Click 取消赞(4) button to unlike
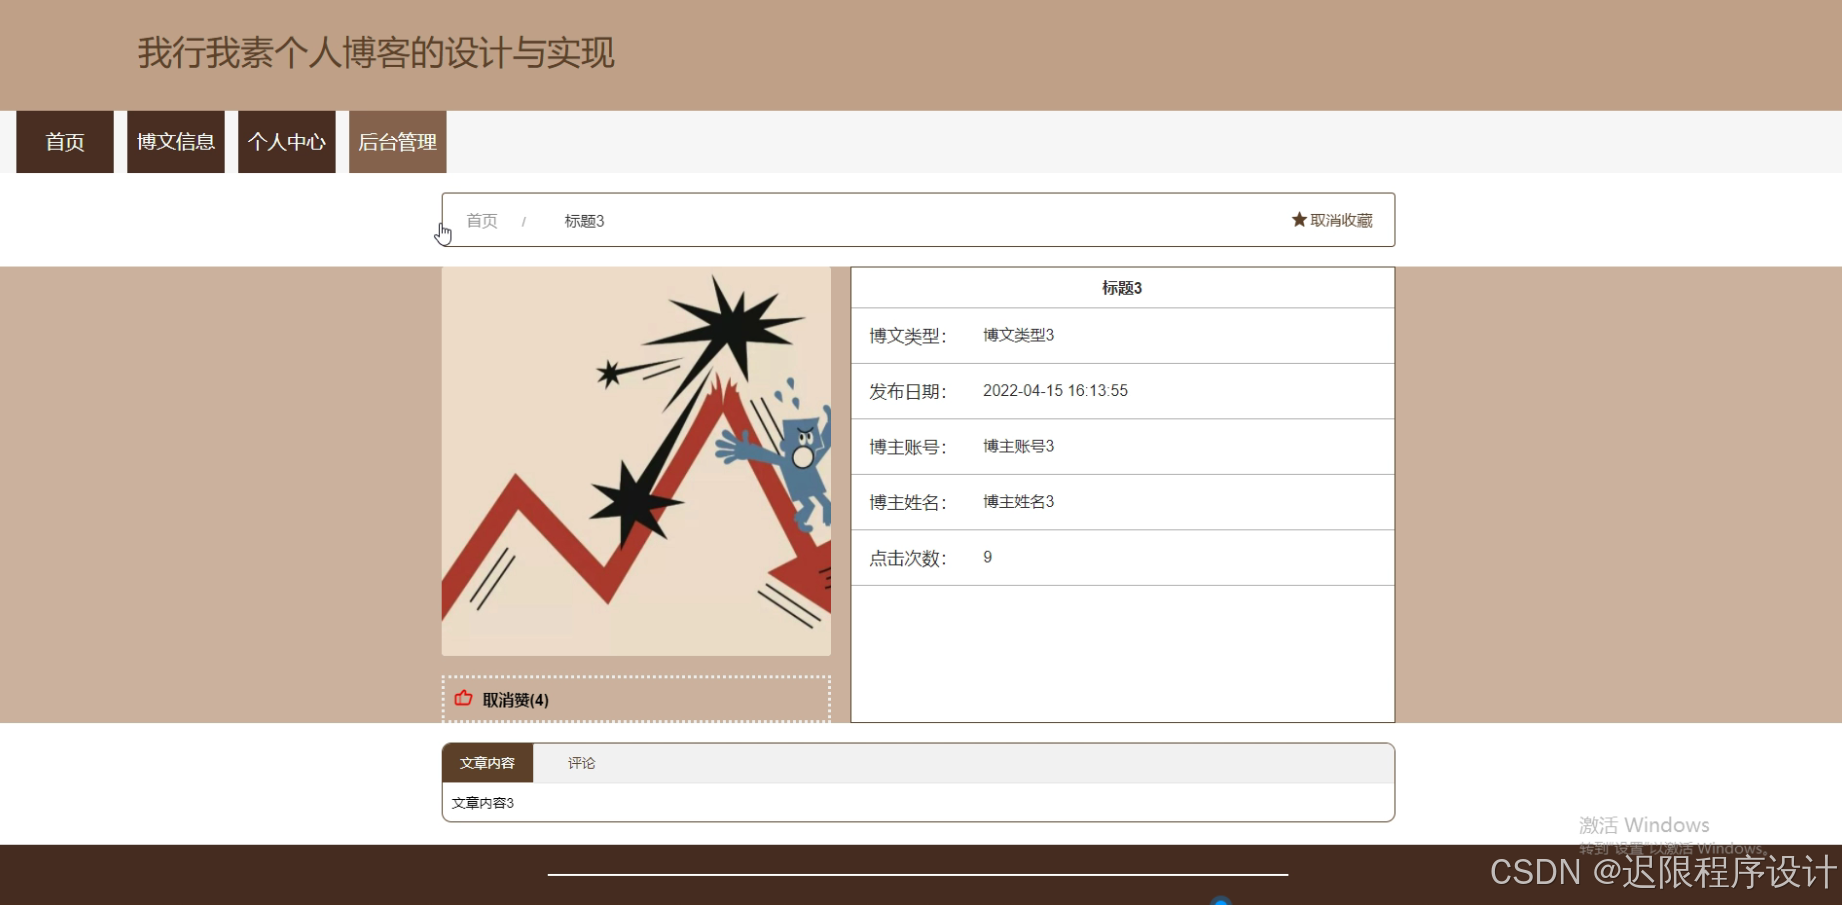Viewport: 1842px width, 905px height. 636,699
